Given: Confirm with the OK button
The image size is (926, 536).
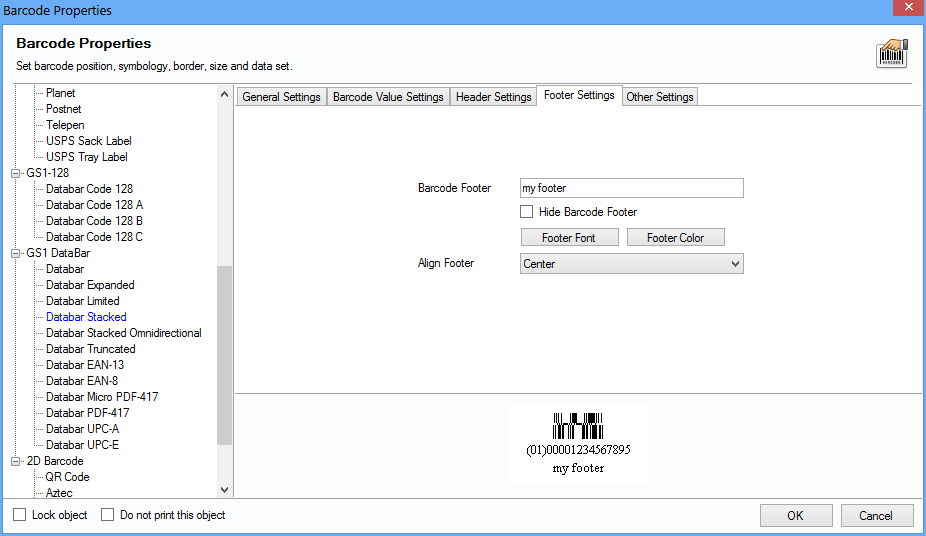Looking at the screenshot, I should click(795, 515).
